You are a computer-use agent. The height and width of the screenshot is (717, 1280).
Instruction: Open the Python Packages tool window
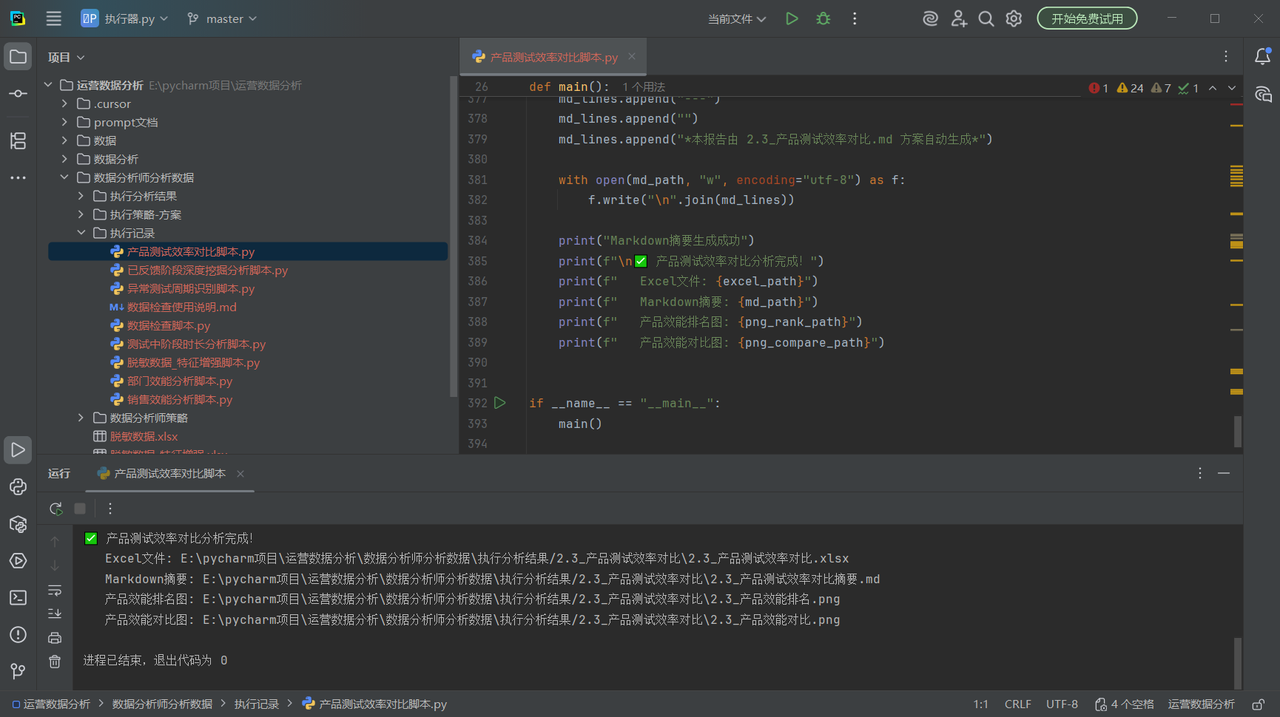tap(18, 524)
